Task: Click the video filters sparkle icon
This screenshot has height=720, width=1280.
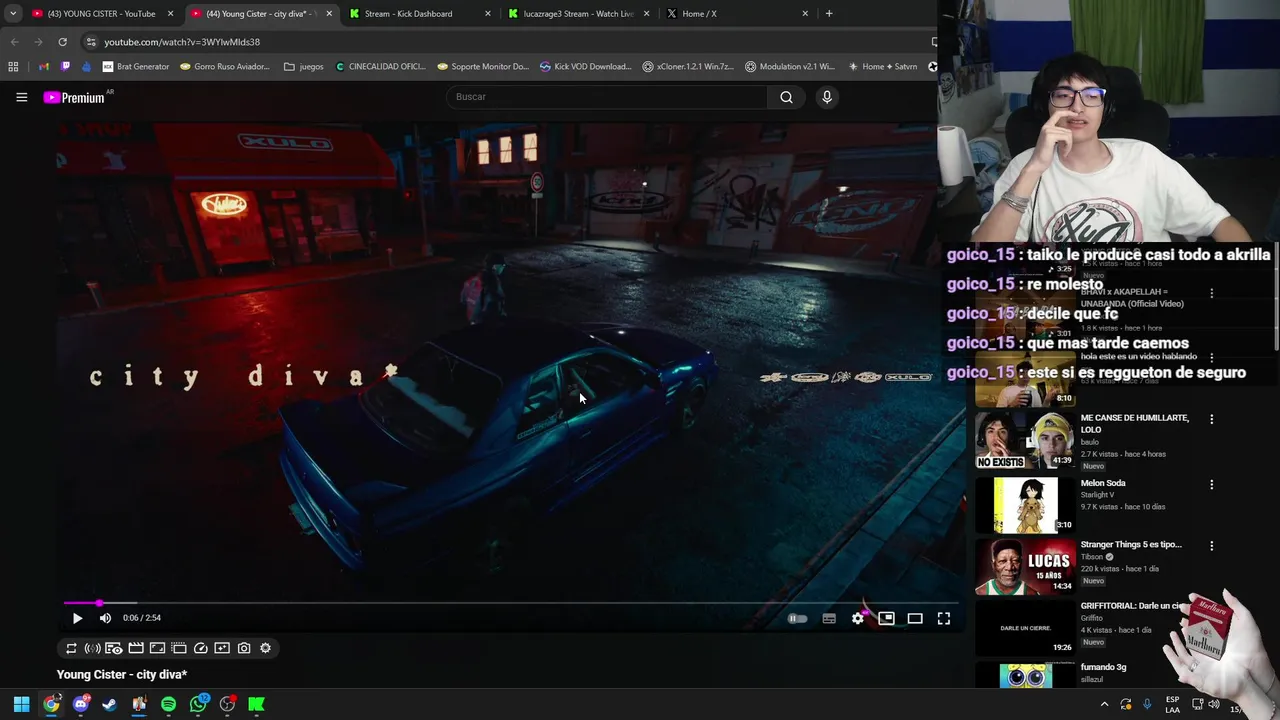Action: click(222, 648)
